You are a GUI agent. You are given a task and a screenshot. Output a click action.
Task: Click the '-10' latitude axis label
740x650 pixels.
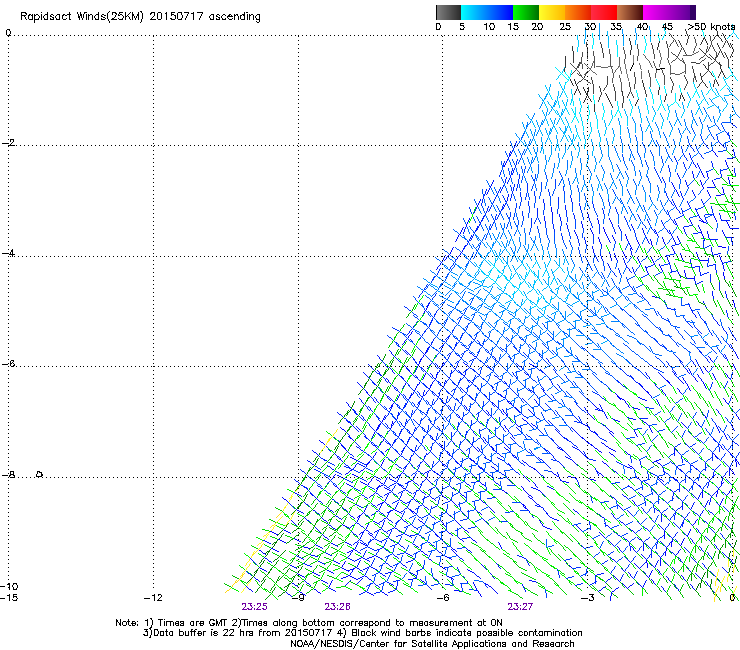(9, 586)
